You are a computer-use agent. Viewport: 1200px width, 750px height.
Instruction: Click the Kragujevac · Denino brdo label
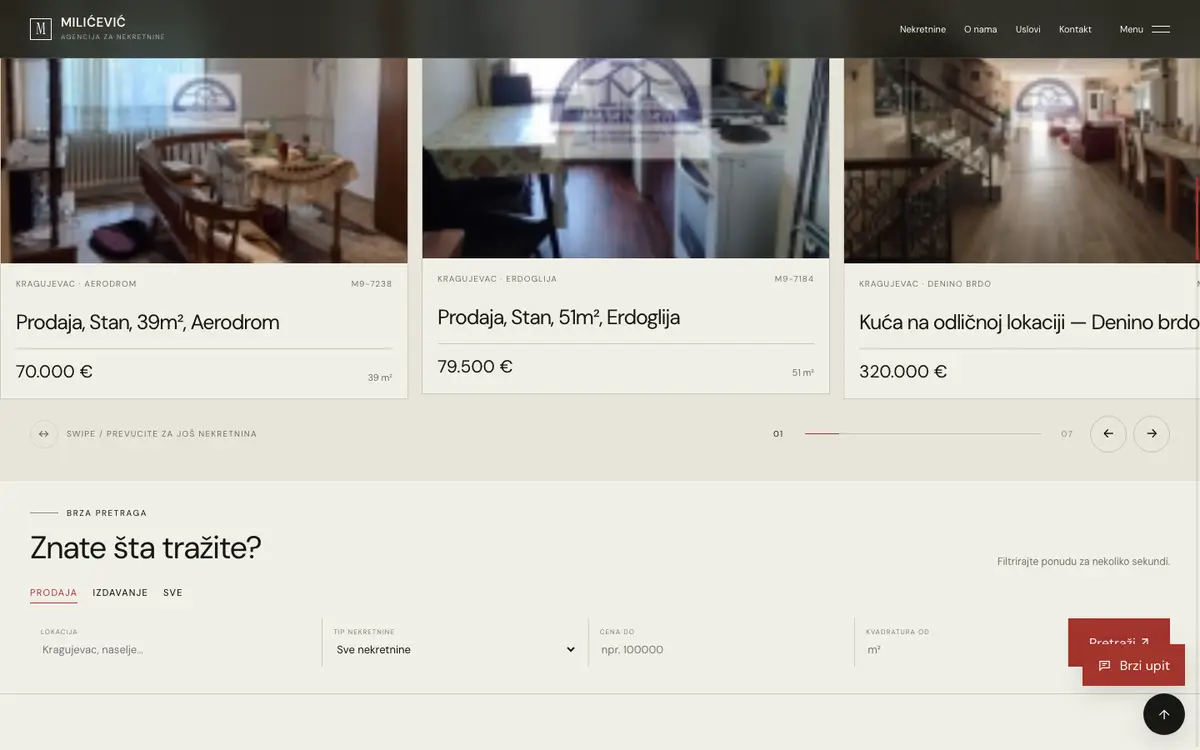click(x=925, y=284)
